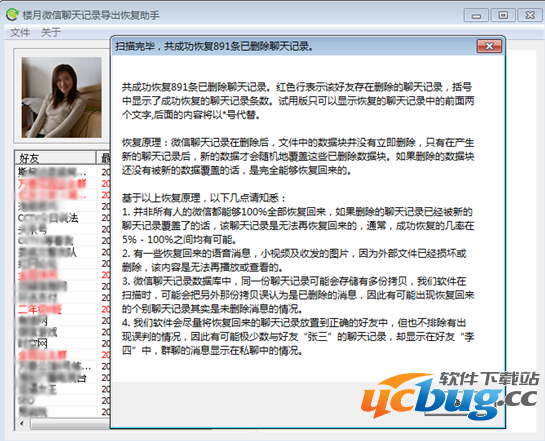
Task: Sort by the 好友 column header
Action: point(55,158)
